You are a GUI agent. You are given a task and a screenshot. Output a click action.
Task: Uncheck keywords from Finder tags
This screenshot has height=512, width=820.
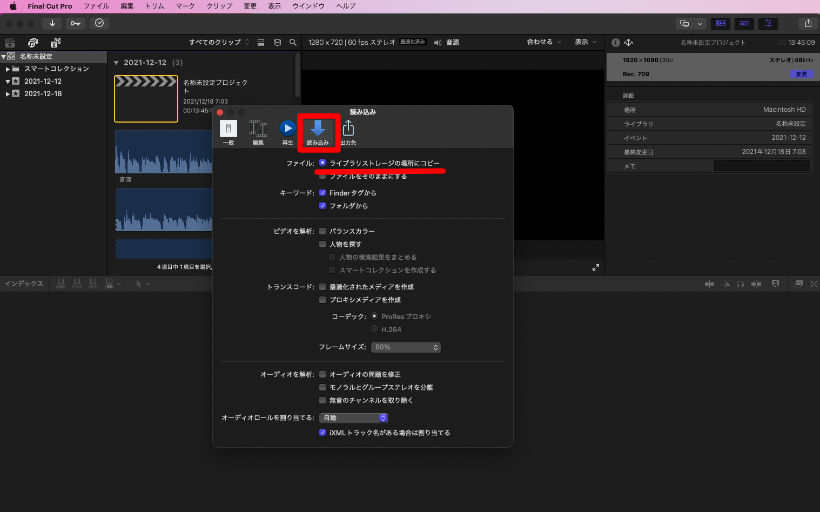322,193
